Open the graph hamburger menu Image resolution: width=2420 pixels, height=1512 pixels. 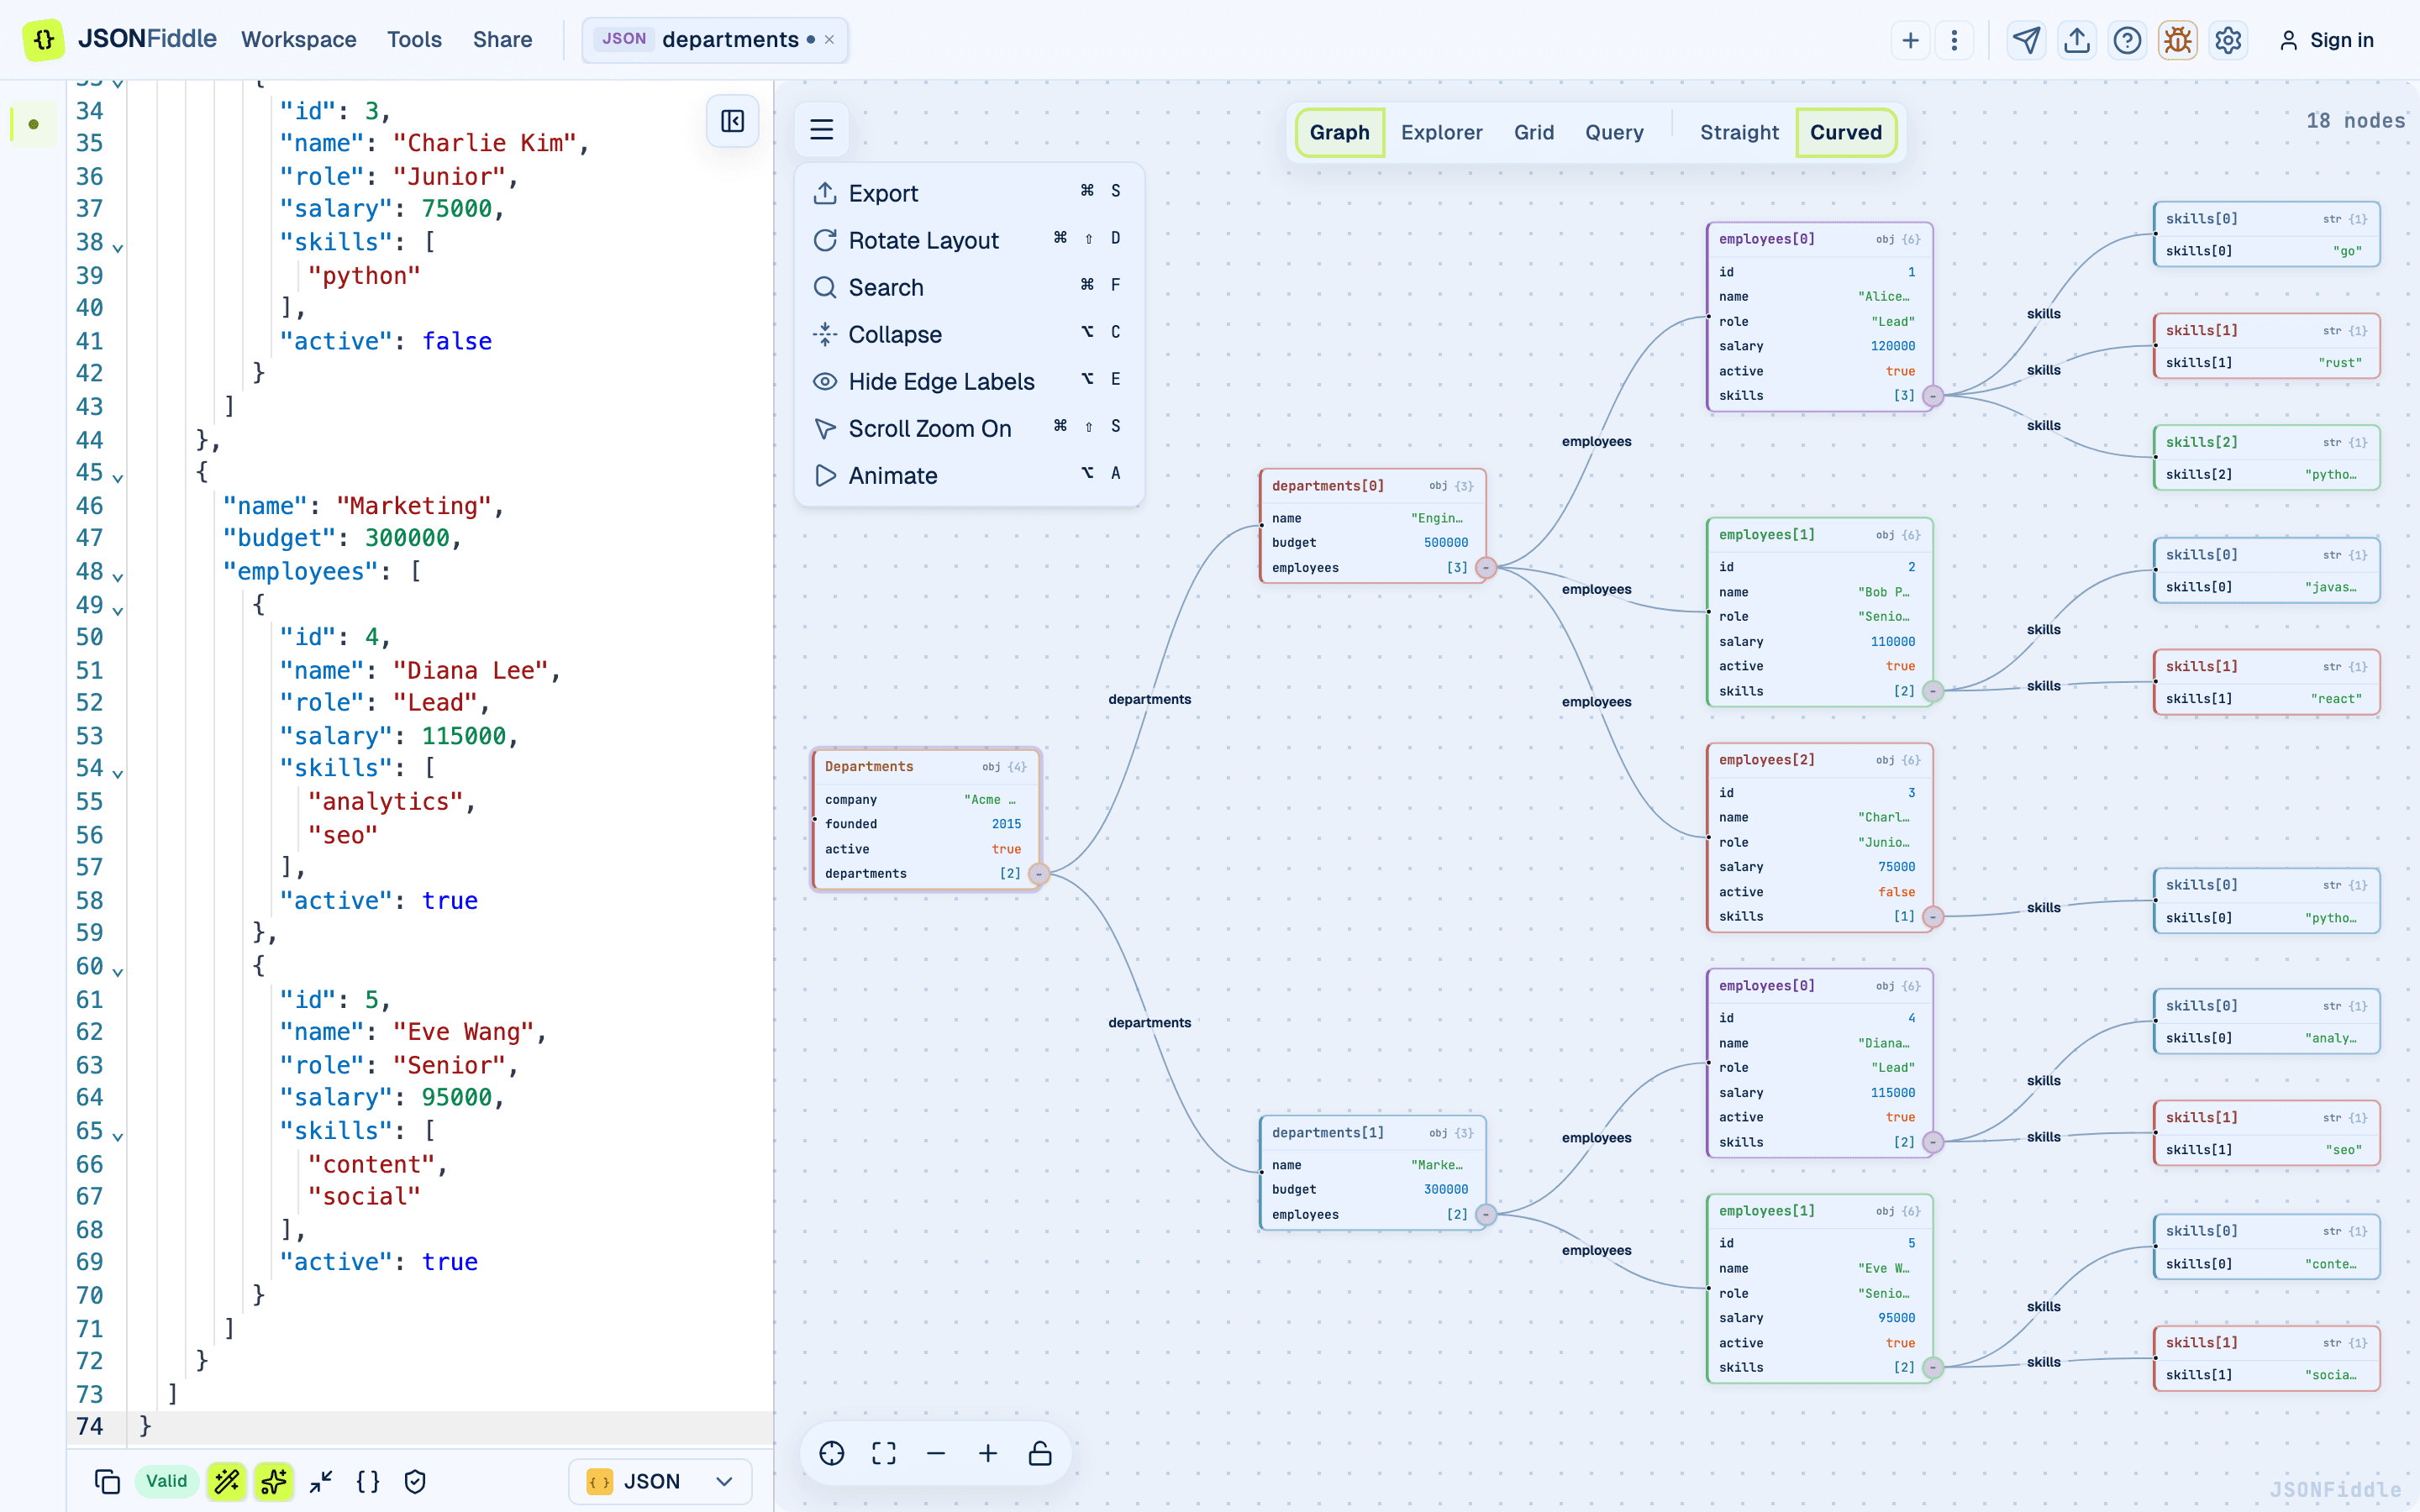[821, 129]
